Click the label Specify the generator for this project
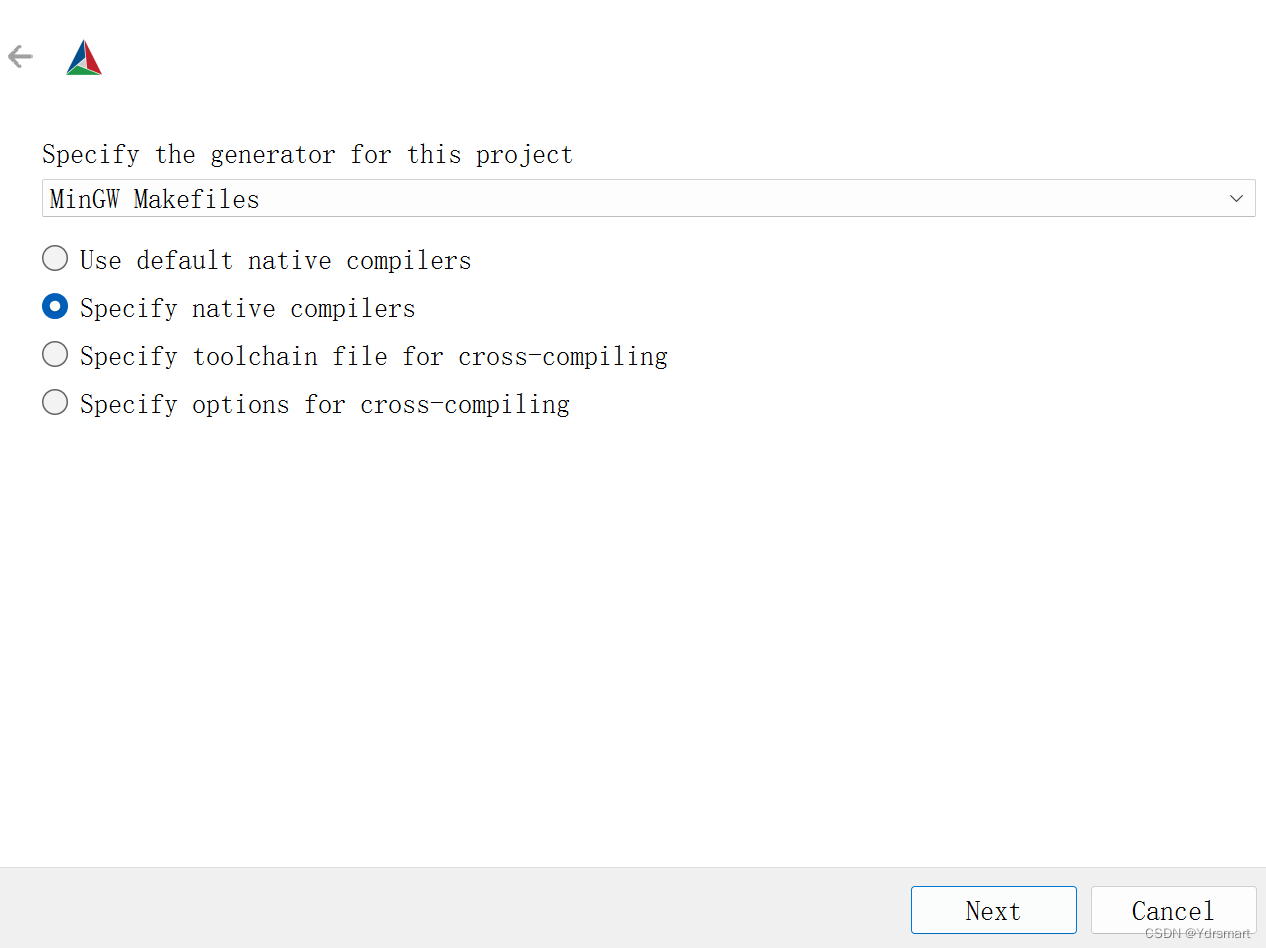 tap(307, 154)
